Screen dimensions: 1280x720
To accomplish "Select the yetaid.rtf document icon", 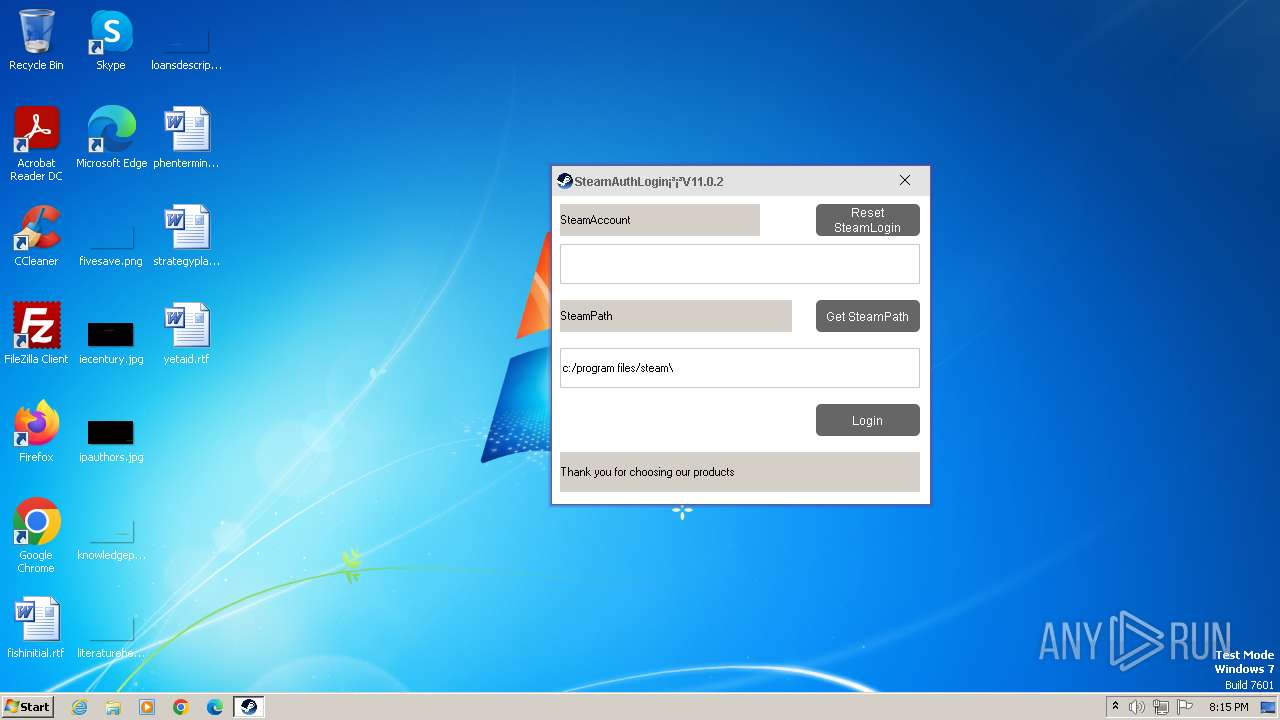I will (x=186, y=334).
